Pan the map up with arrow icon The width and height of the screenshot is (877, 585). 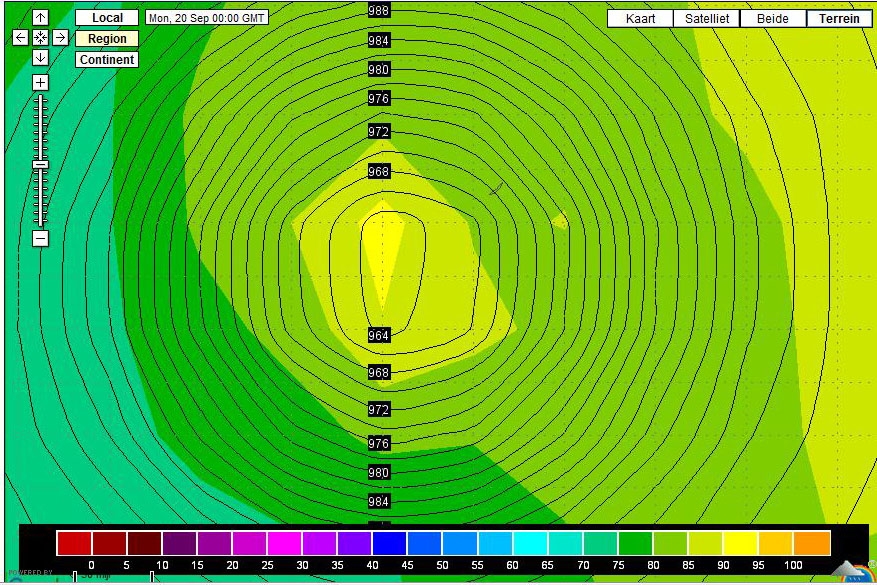40,18
